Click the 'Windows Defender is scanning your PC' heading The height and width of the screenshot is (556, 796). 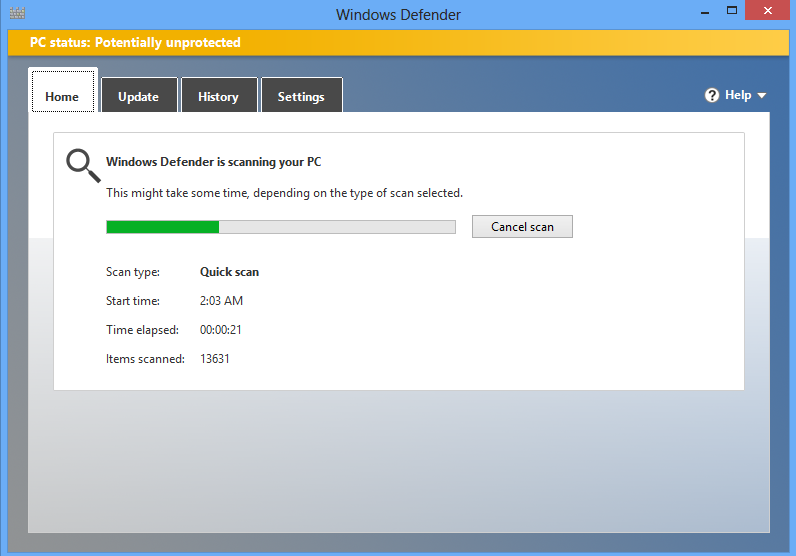(213, 162)
